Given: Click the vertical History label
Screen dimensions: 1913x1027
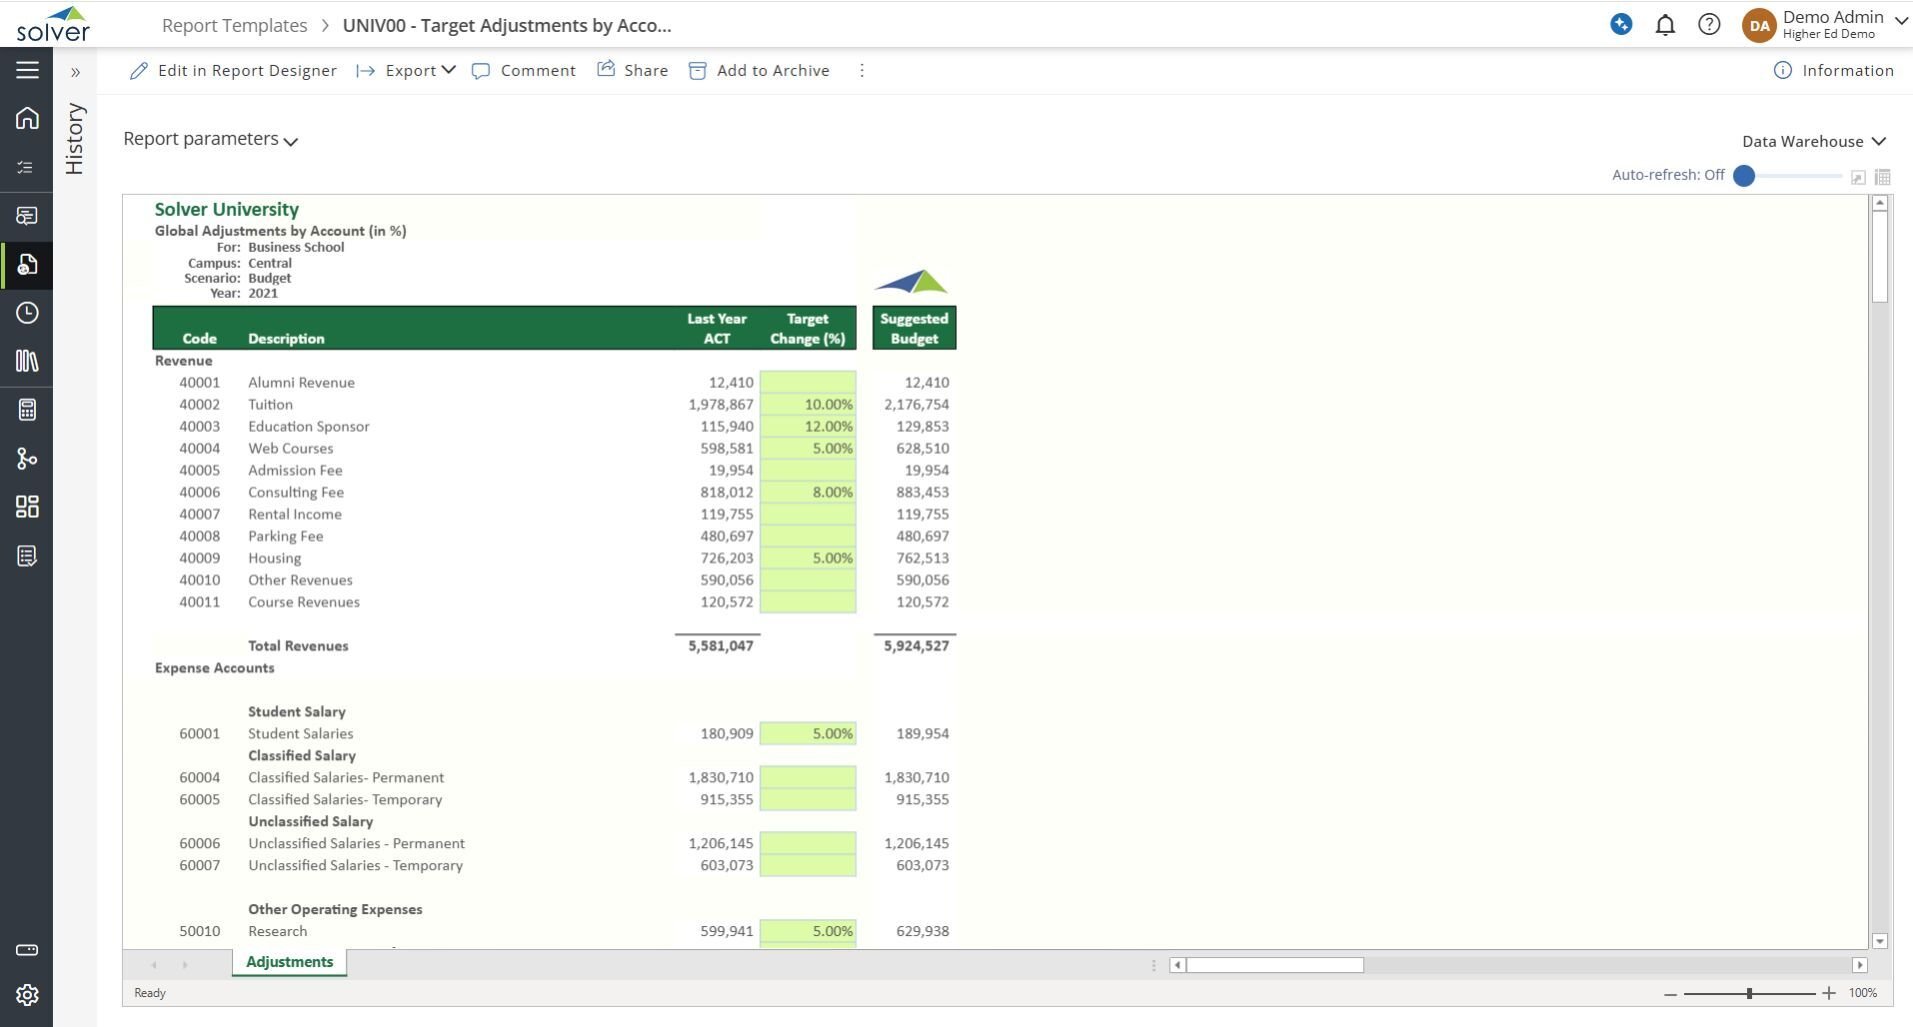Looking at the screenshot, I should coord(74,138).
